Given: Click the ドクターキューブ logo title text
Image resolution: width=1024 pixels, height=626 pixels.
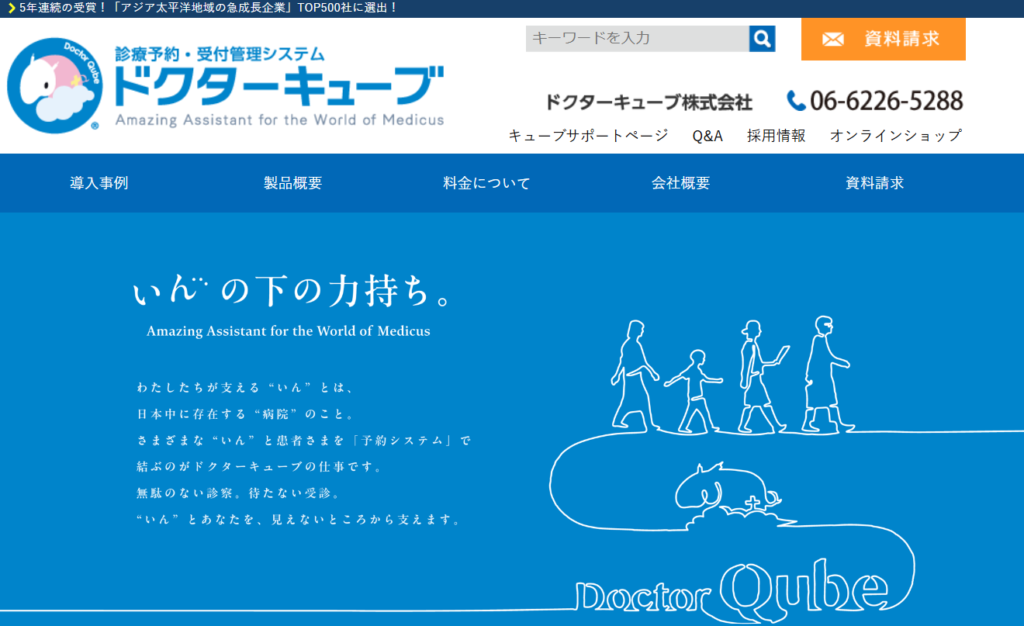Looking at the screenshot, I should tap(279, 86).
